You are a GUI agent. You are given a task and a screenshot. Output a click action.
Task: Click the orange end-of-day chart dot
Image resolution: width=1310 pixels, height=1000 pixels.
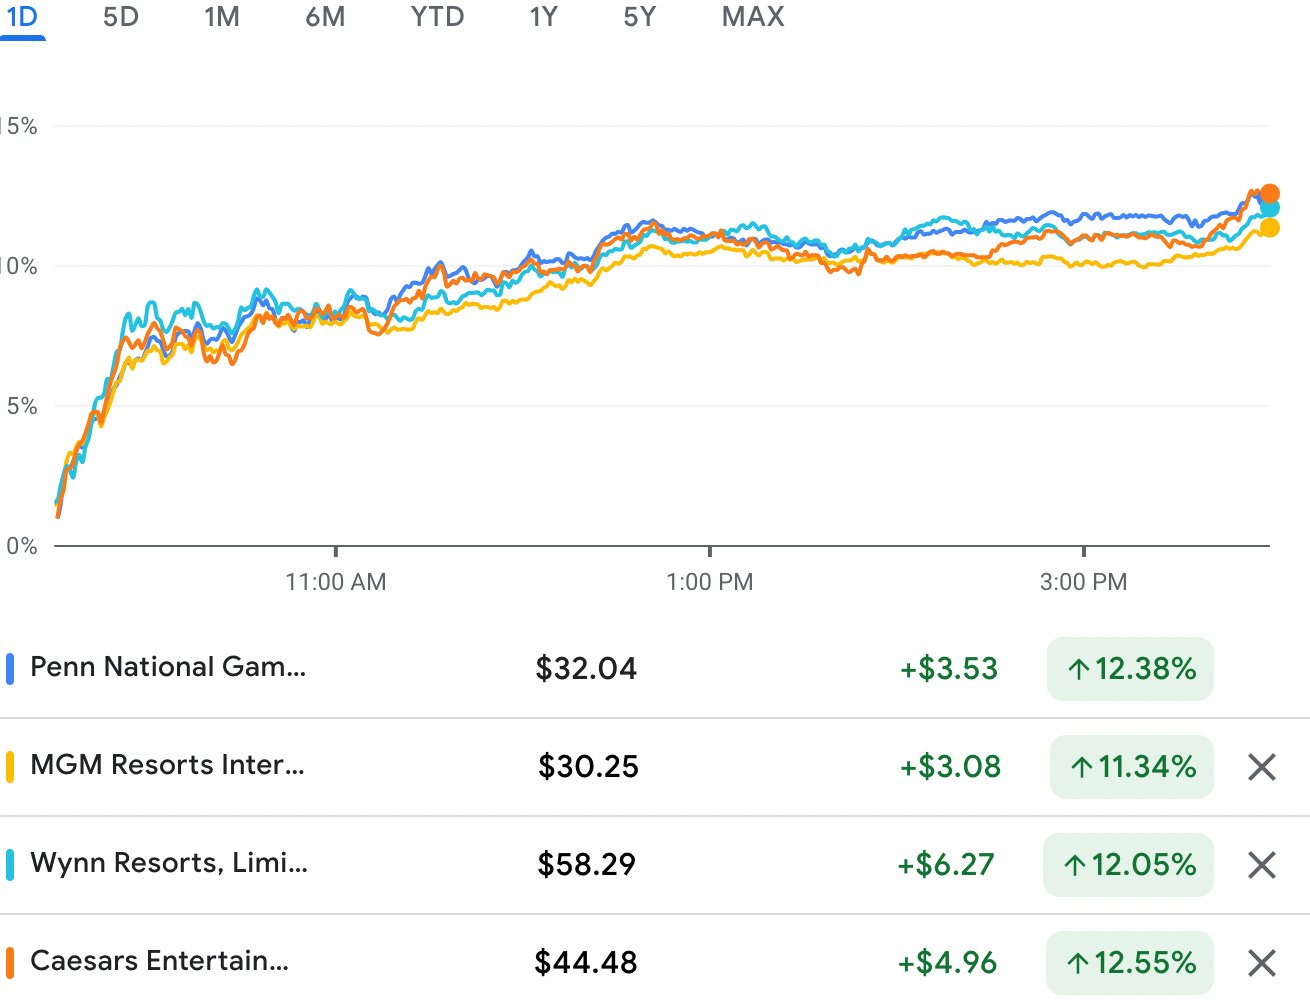[1270, 194]
